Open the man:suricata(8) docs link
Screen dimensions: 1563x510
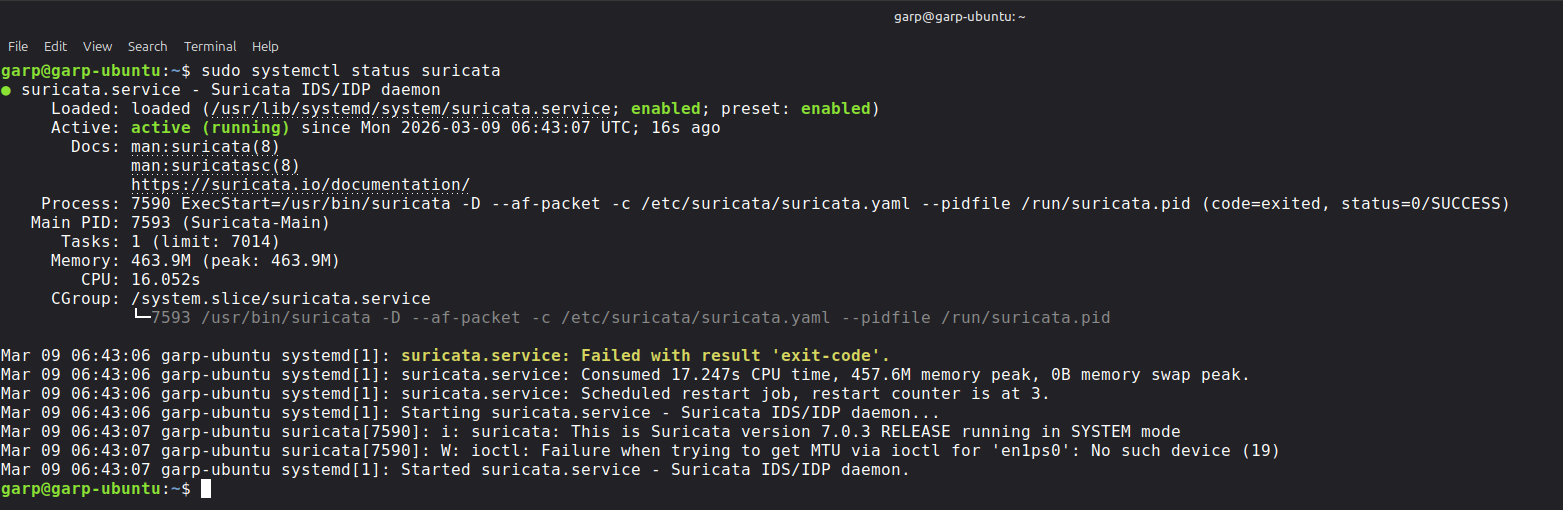pos(205,147)
